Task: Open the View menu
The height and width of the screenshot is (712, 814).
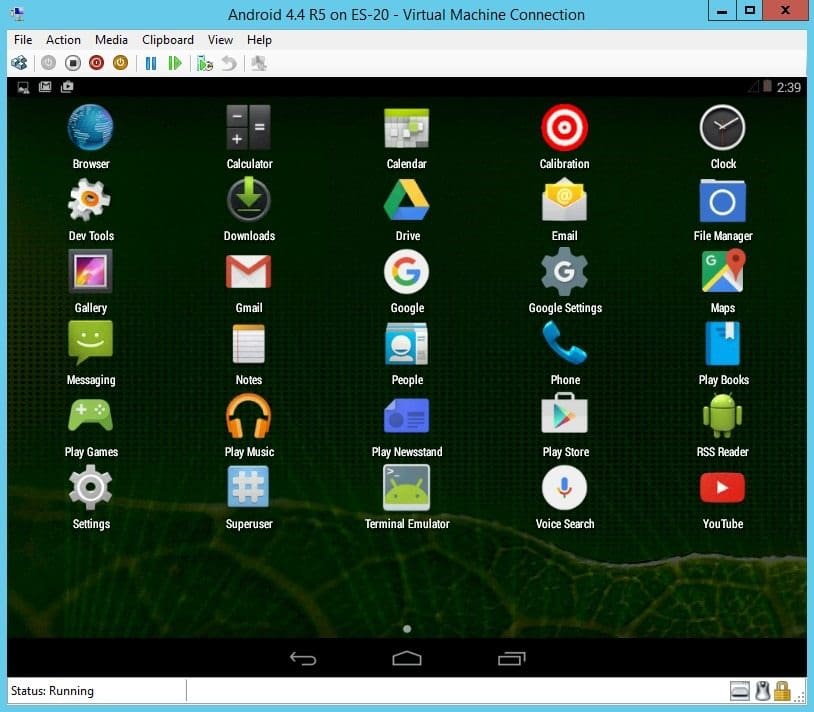Action: coord(220,40)
